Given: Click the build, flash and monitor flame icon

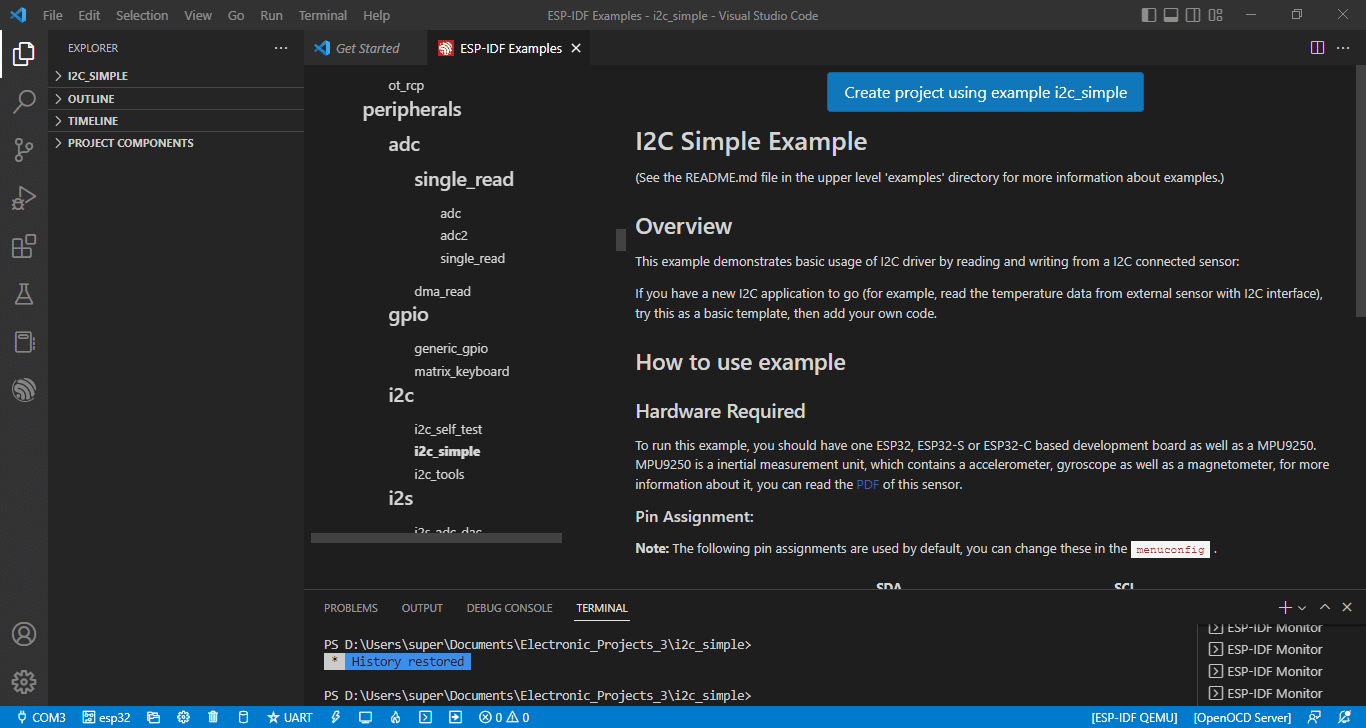Looking at the screenshot, I should [396, 717].
